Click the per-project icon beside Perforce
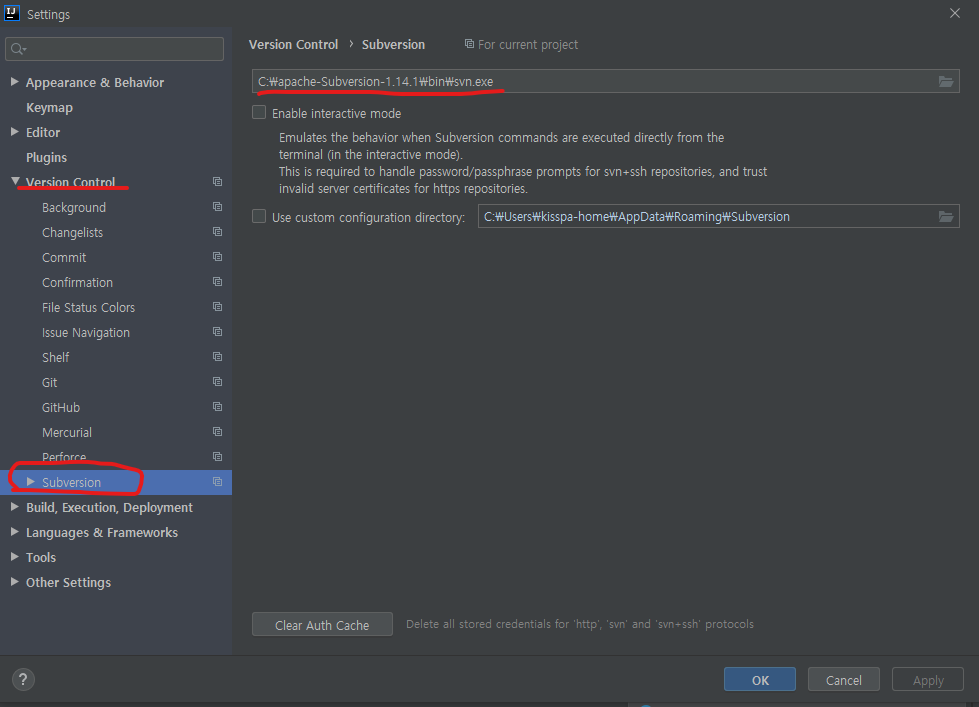Screen dimensions: 979x707 (217, 457)
